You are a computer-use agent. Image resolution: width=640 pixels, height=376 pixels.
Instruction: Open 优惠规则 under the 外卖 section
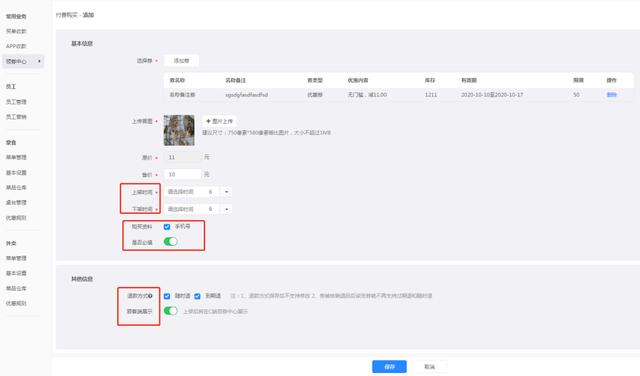click(x=16, y=303)
